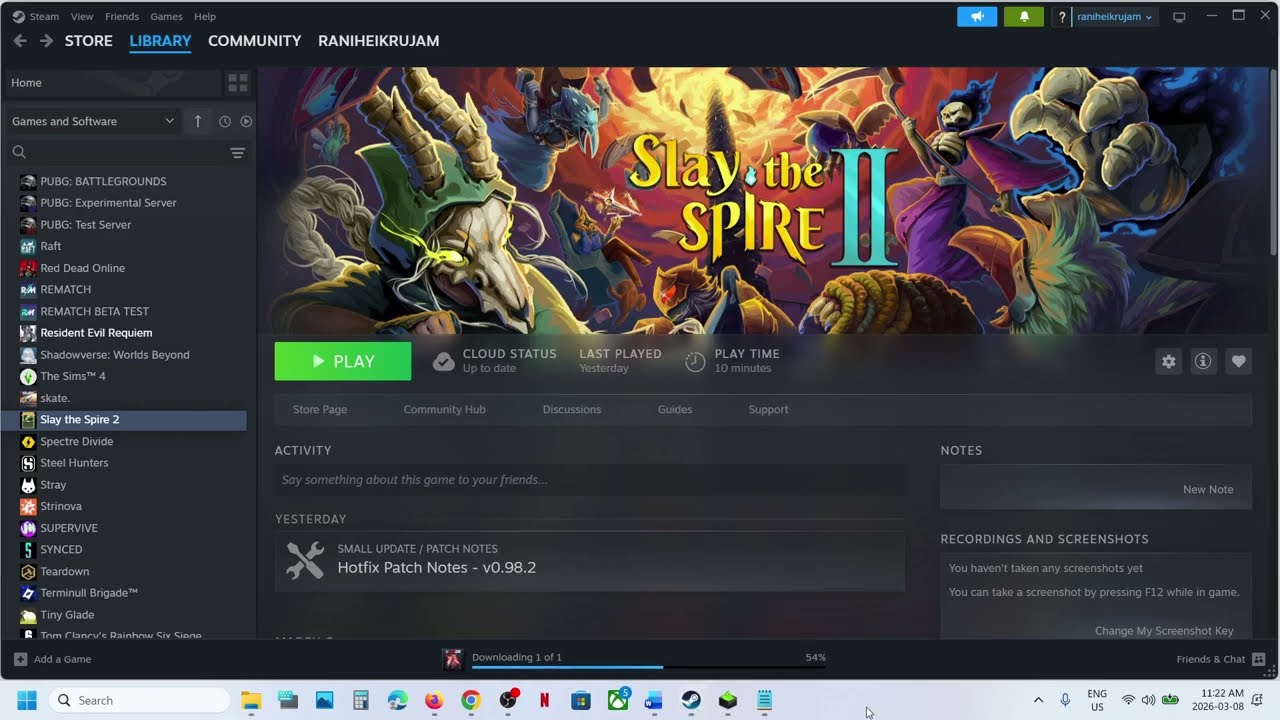Click Change My Screenshot Key
This screenshot has height=720, width=1280.
pos(1164,631)
